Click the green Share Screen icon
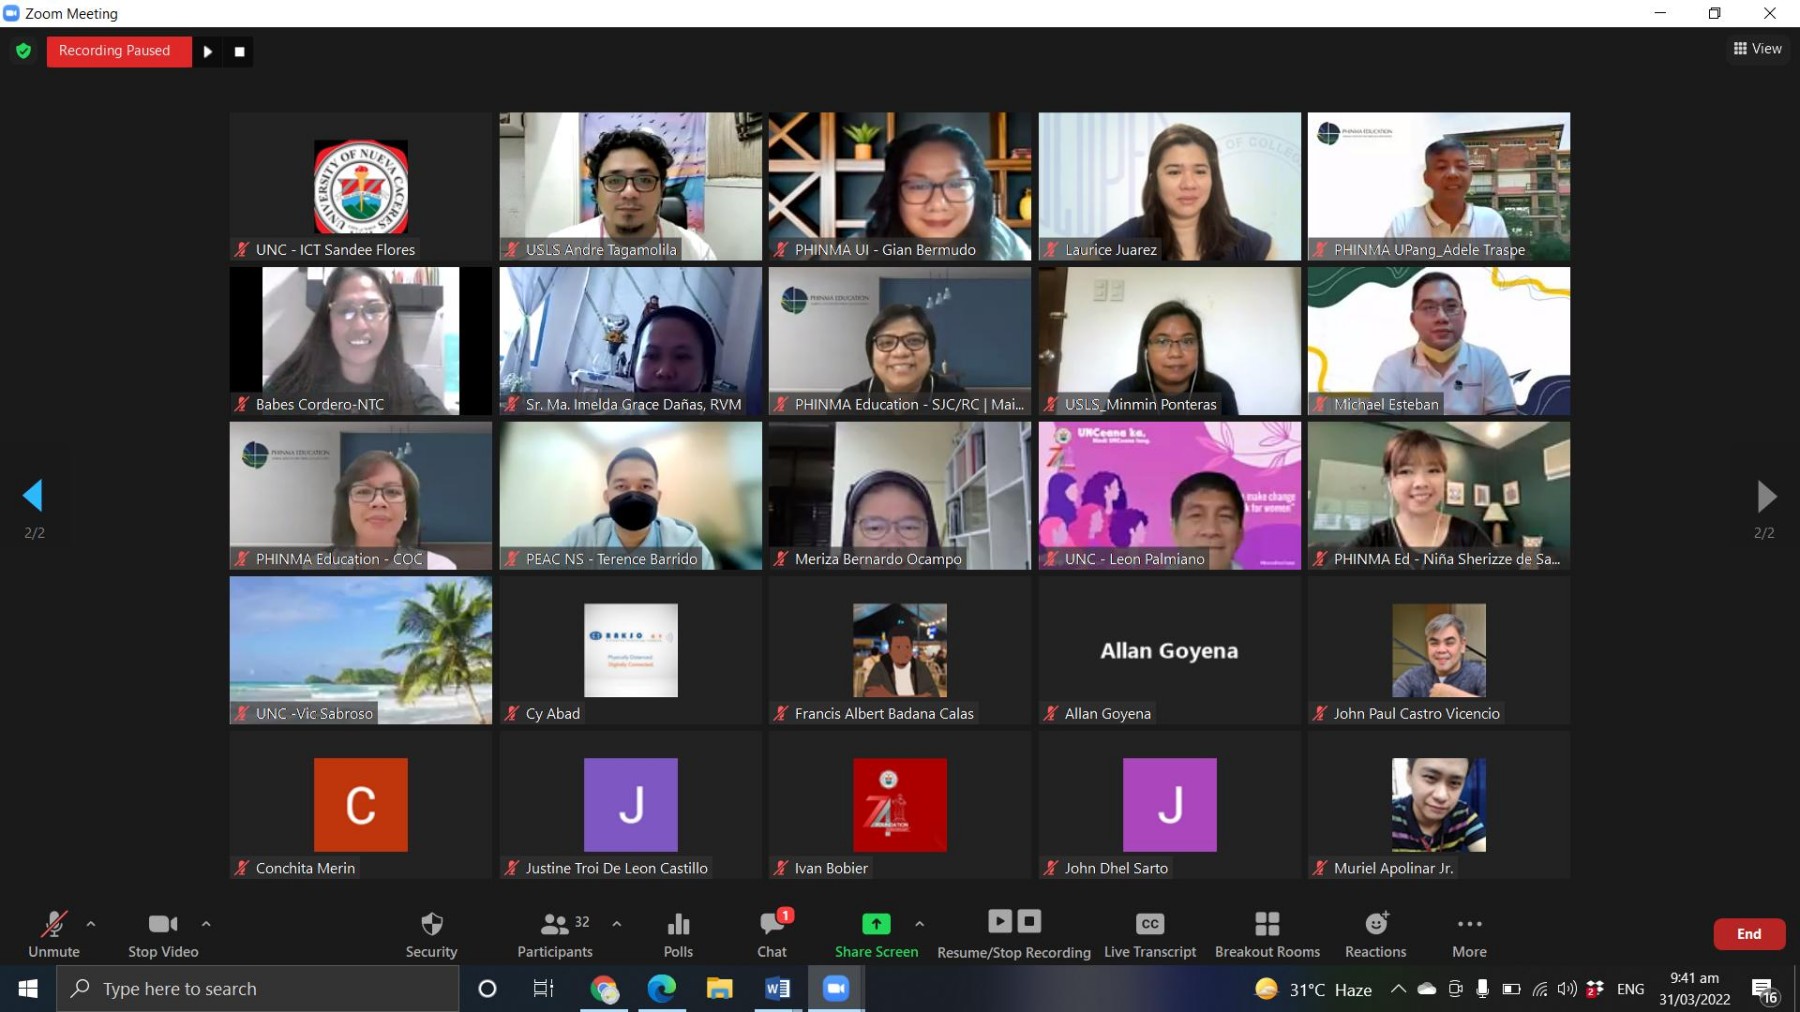 pos(876,924)
